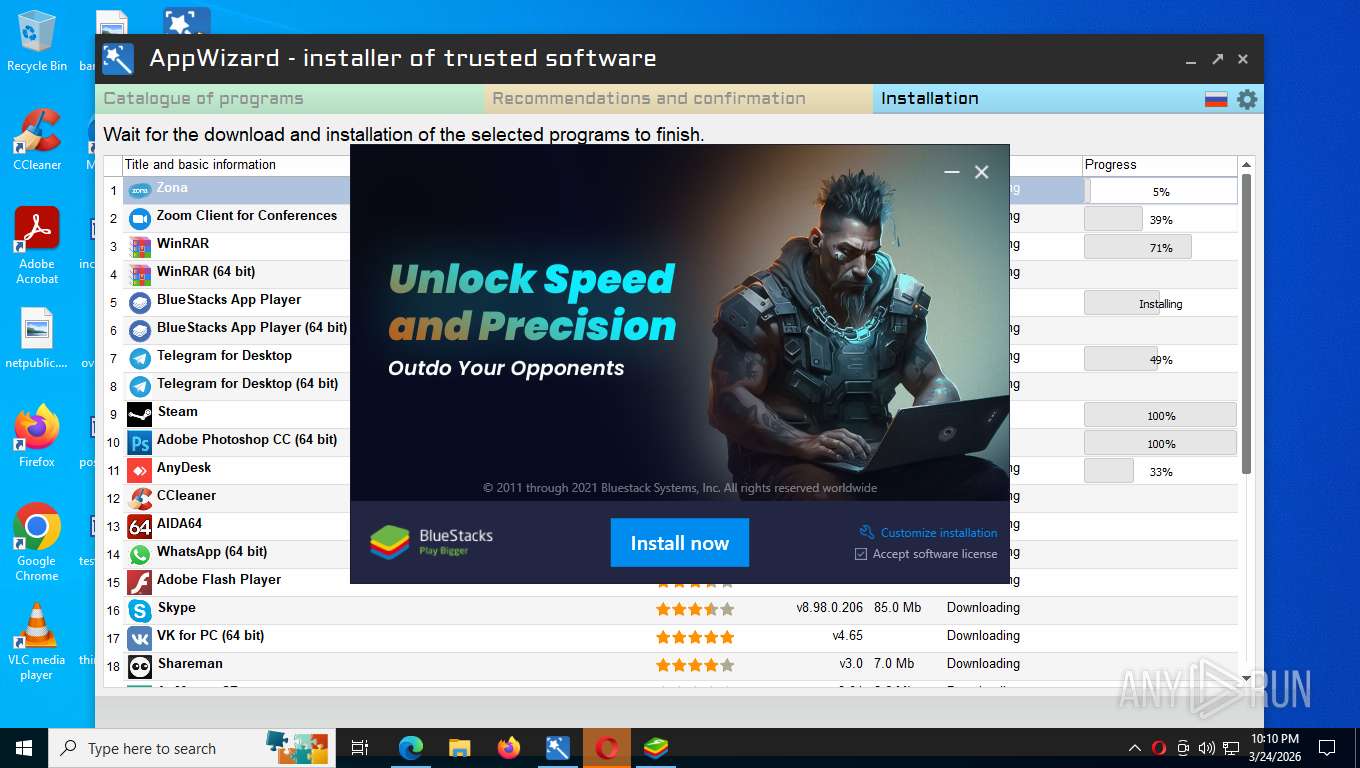Viewport: 1360px width, 768px height.
Task: Click the Steam icon in the list
Action: click(139, 414)
